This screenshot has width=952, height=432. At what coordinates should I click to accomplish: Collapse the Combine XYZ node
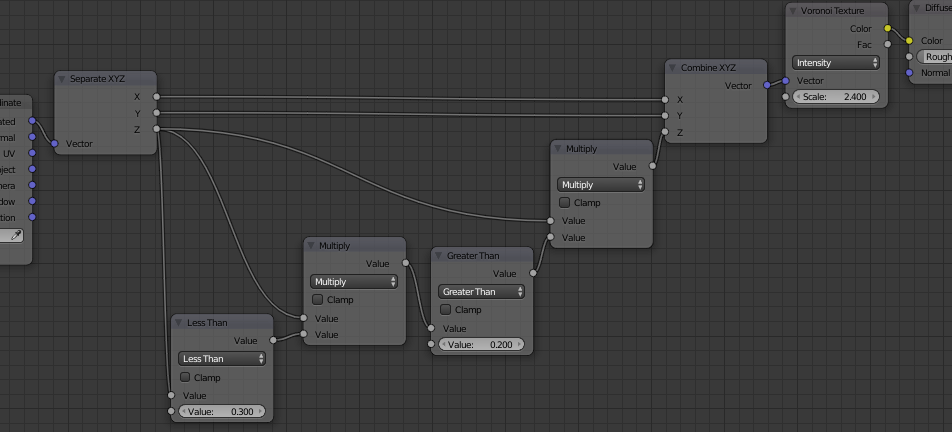tap(673, 68)
